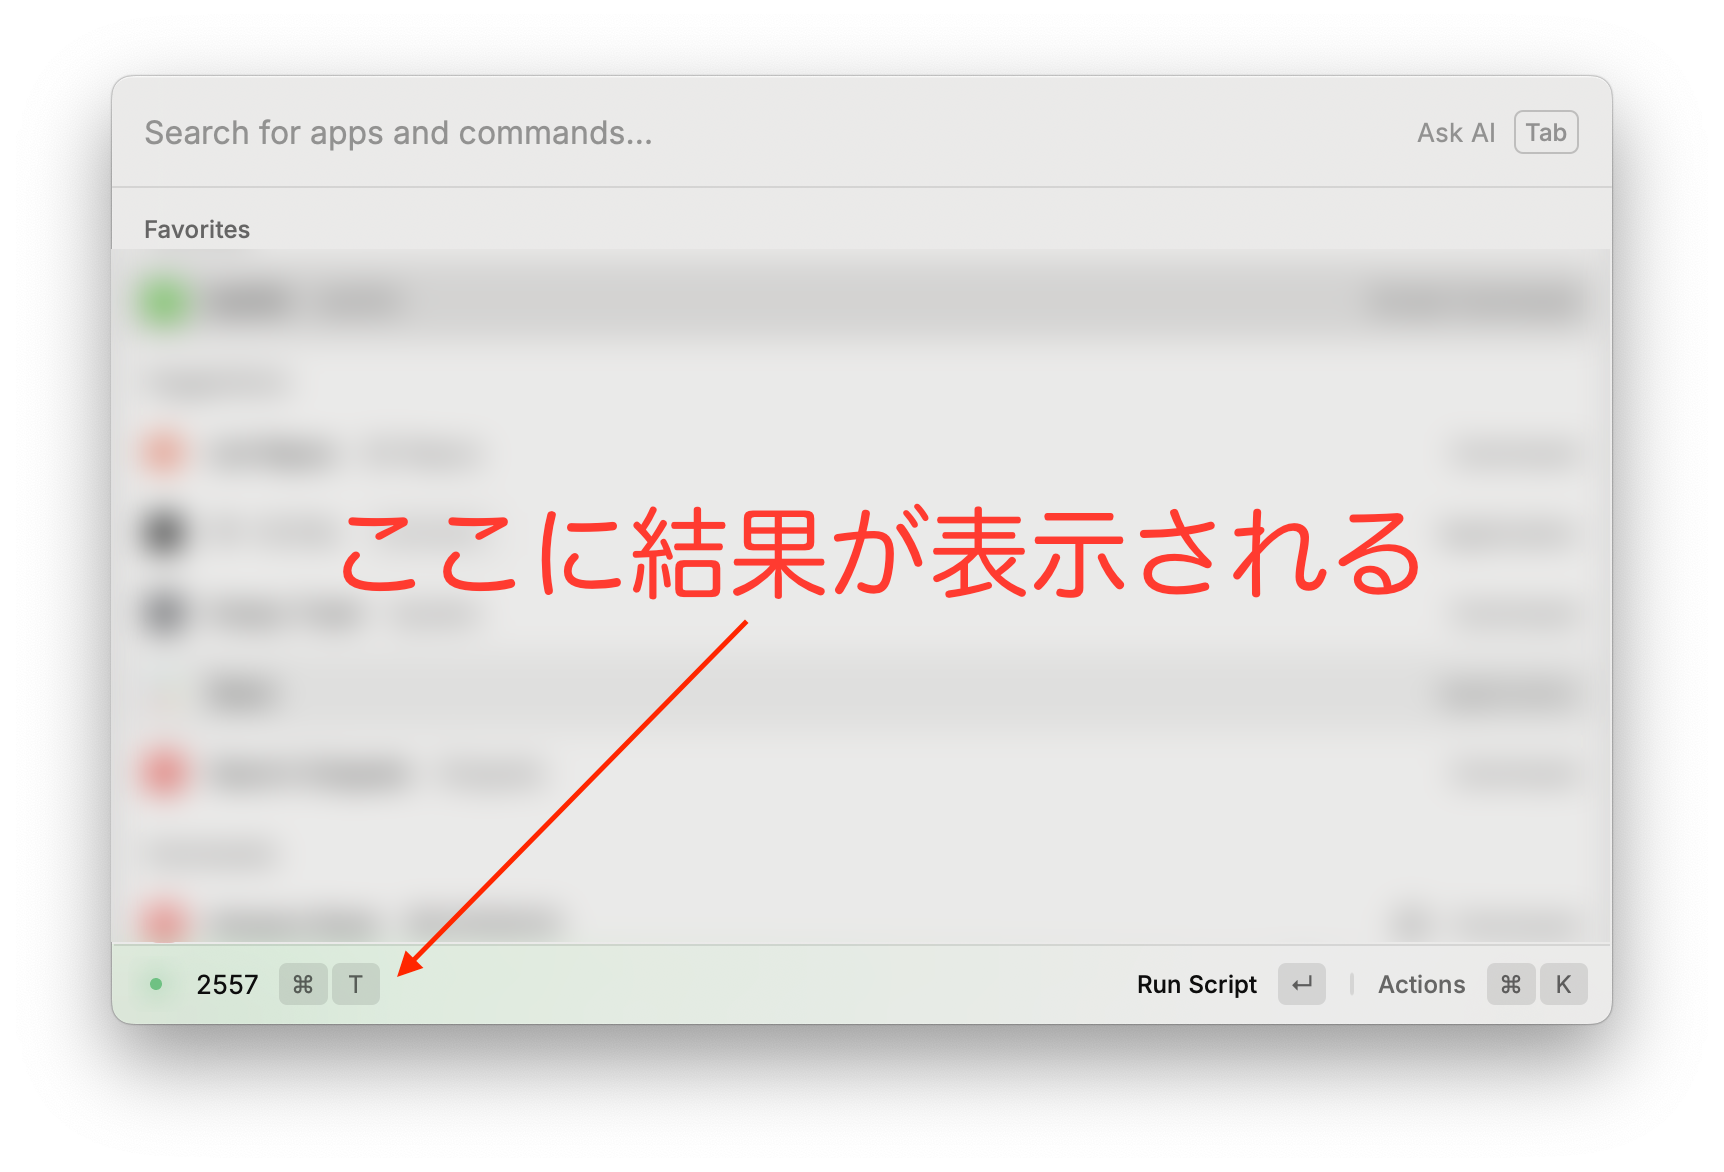
Task: Select the Favorites section heading
Action: point(197,229)
